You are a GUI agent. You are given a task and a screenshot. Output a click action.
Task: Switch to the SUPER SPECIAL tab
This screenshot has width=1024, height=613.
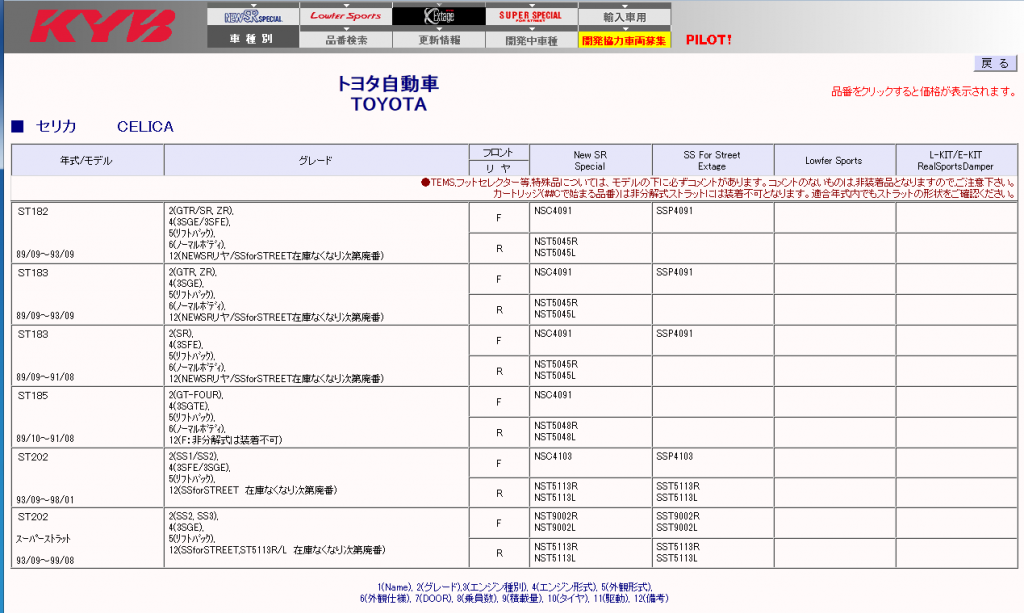click(x=531, y=16)
